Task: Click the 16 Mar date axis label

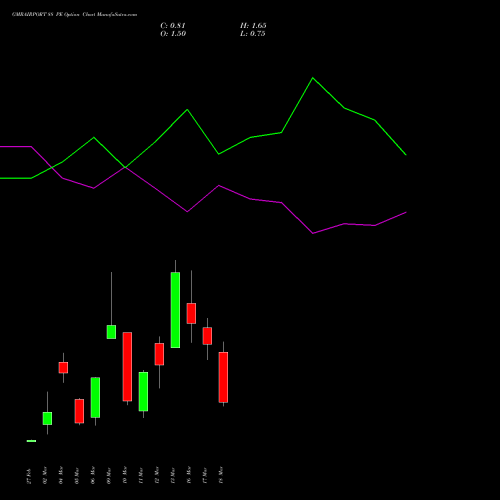Action: pos(189,475)
